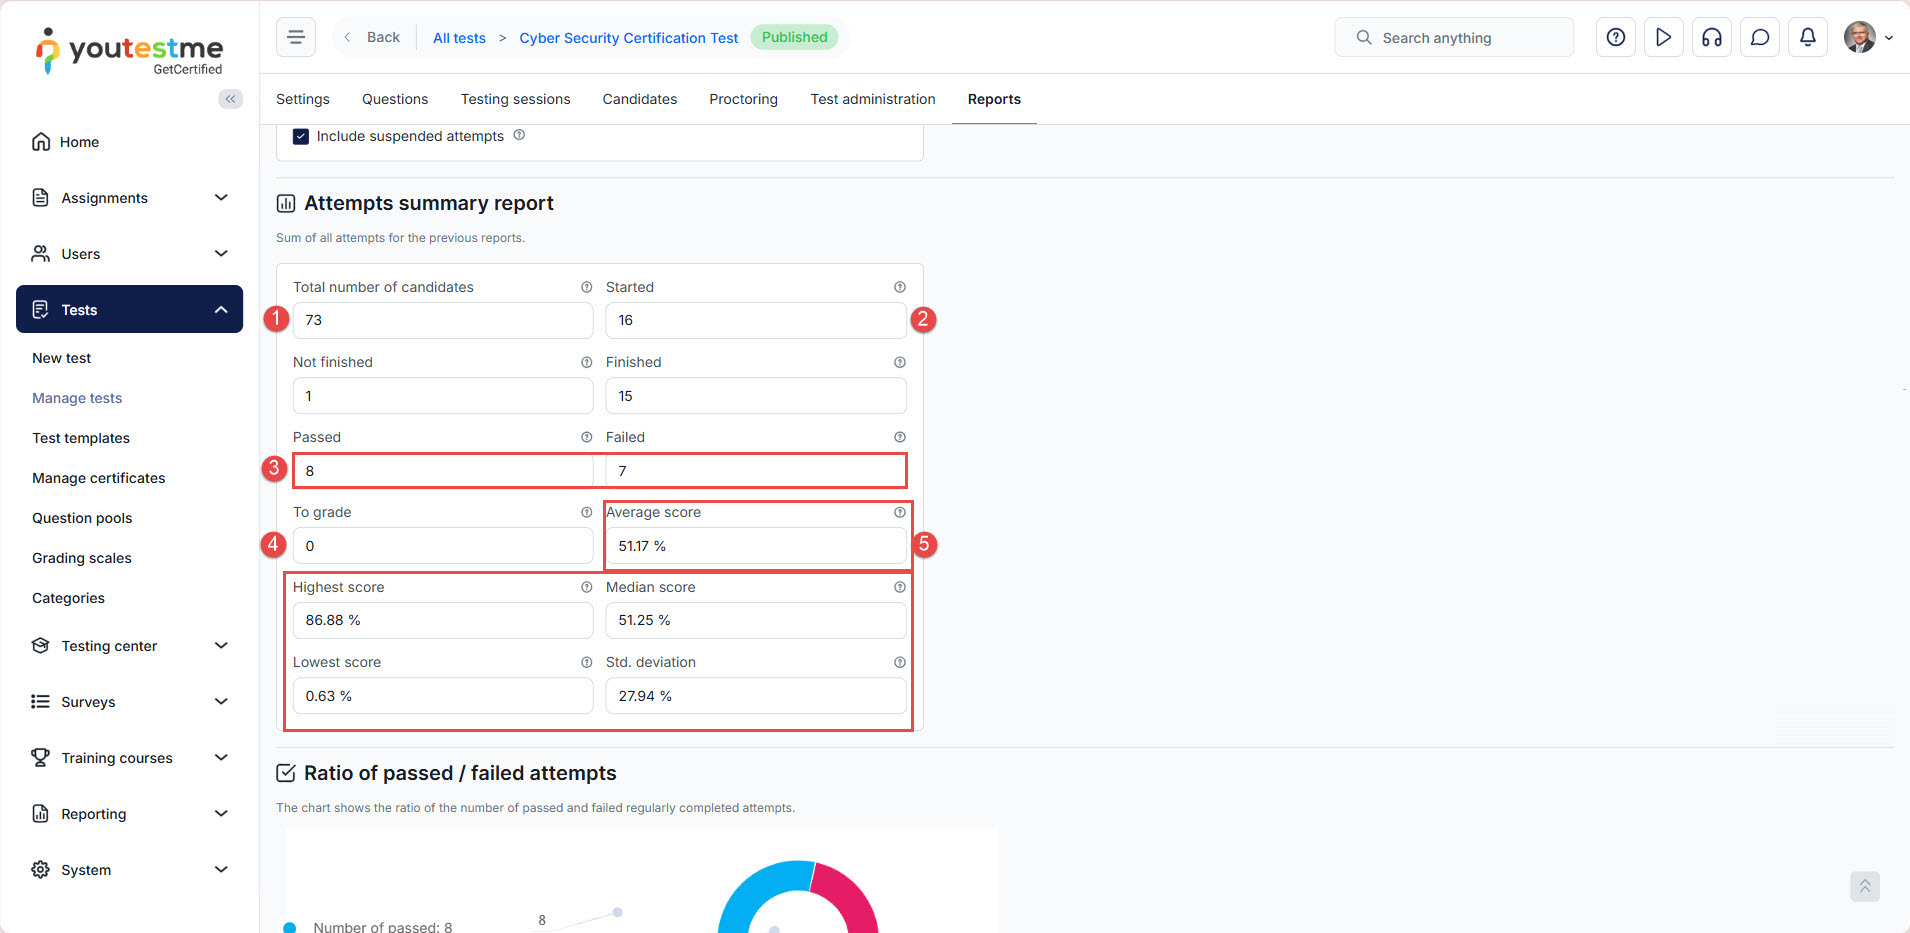Click info icon beside Average score
Image resolution: width=1910 pixels, height=933 pixels.
pyautogui.click(x=899, y=512)
